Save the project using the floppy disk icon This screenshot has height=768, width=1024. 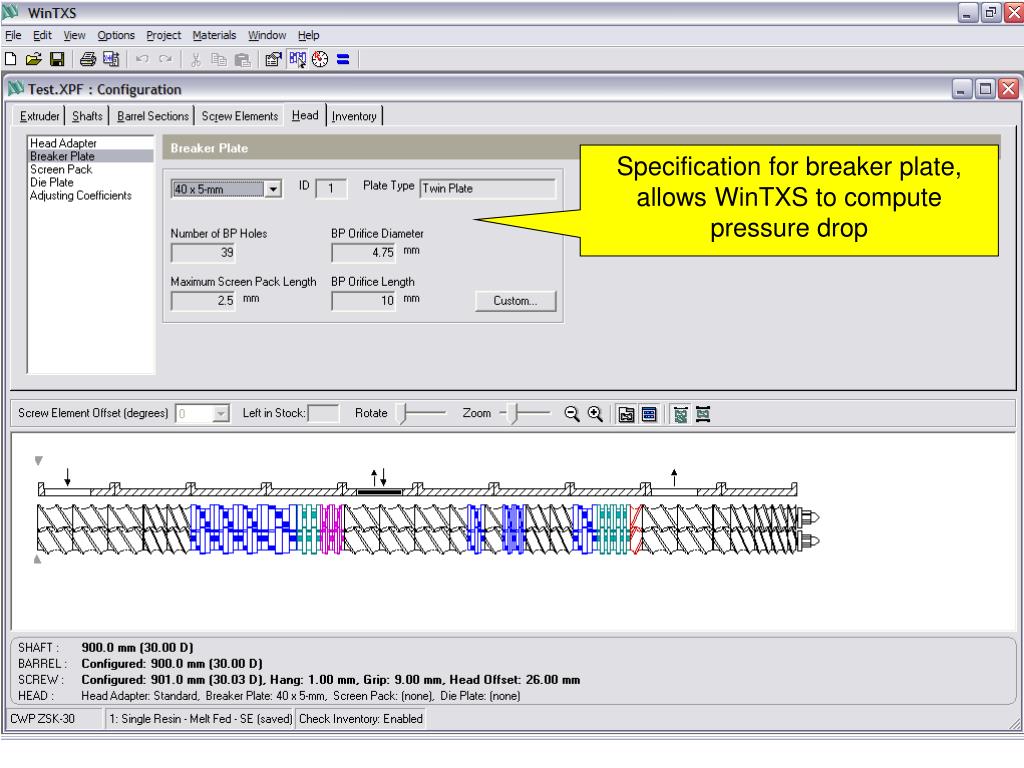click(57, 59)
